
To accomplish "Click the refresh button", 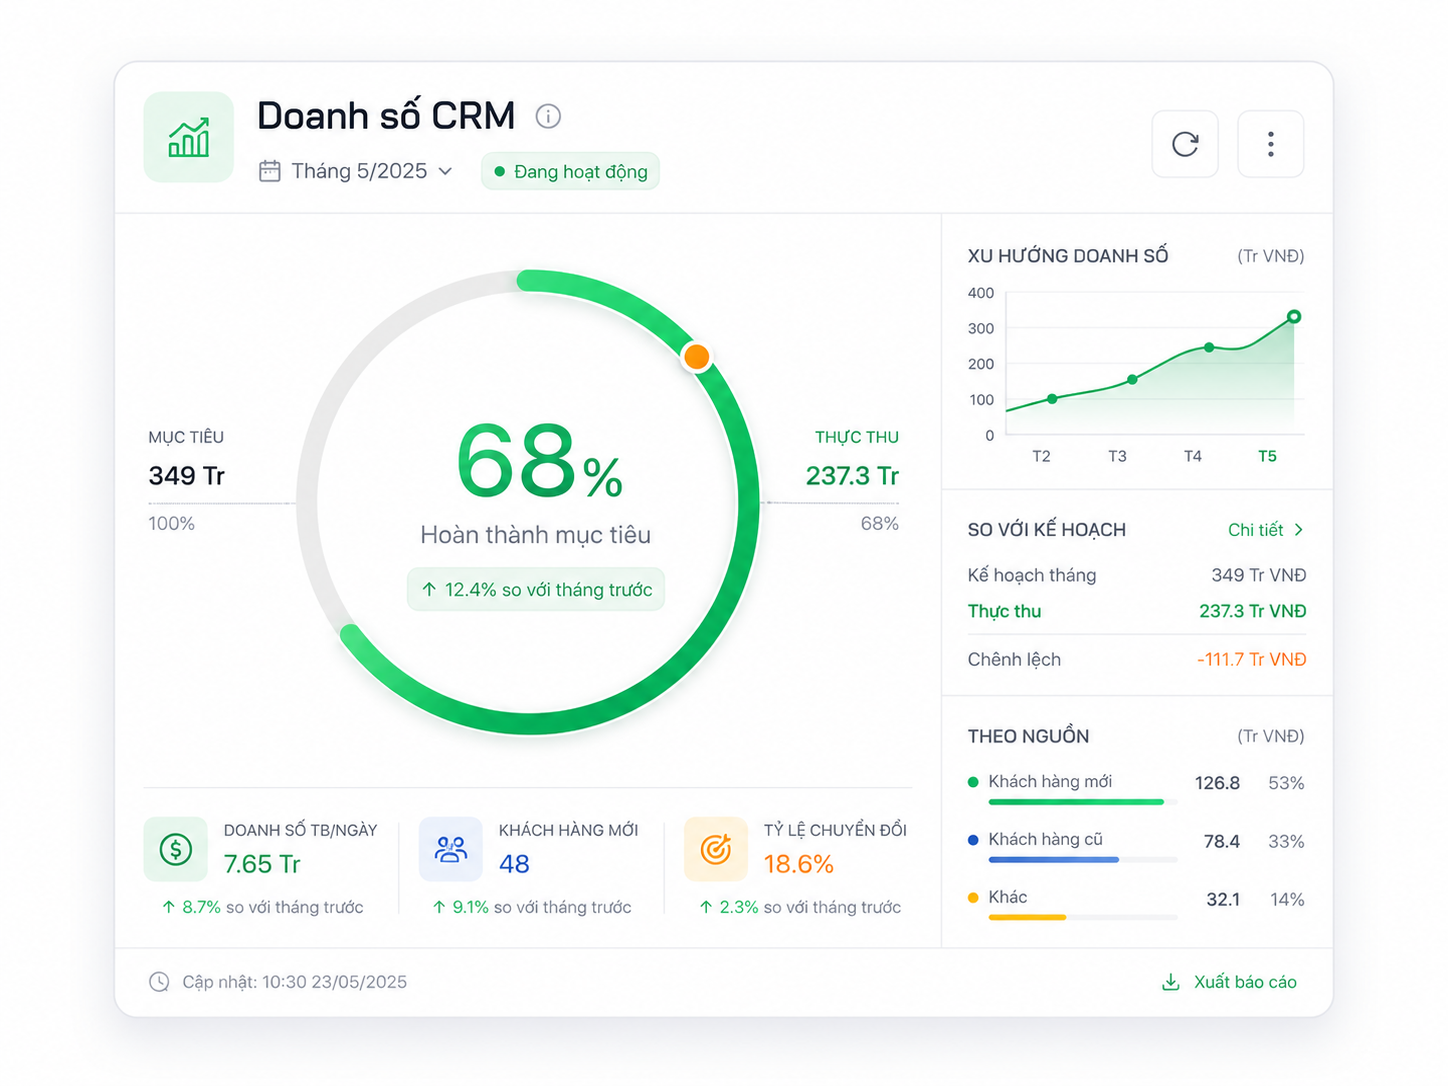I will pos(1185,144).
